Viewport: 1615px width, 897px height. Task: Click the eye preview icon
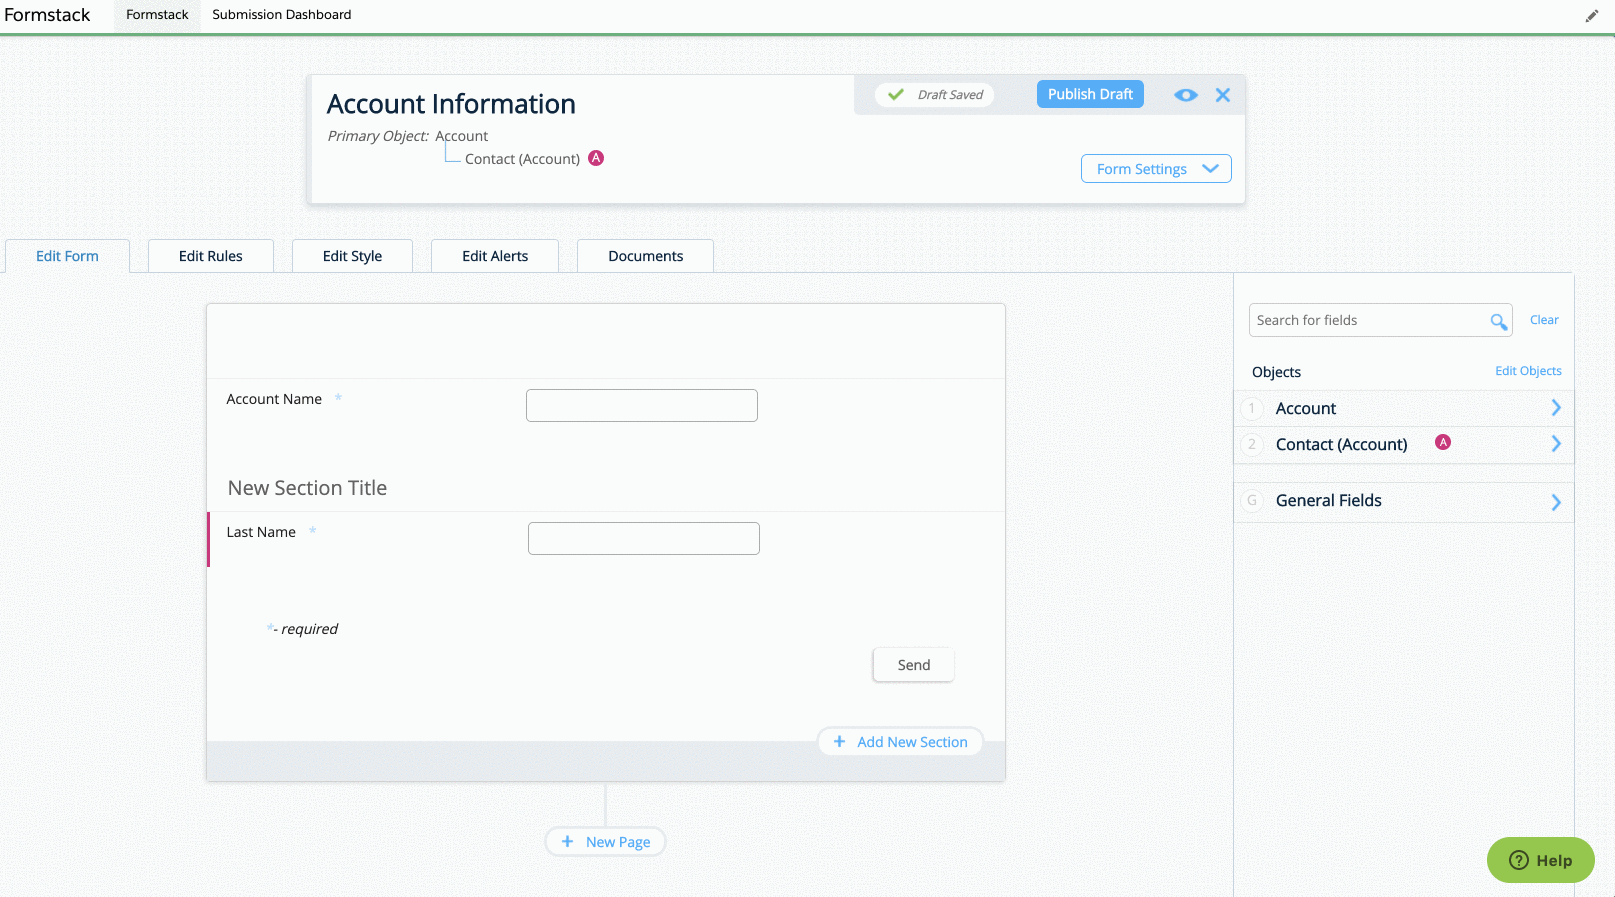(x=1185, y=95)
